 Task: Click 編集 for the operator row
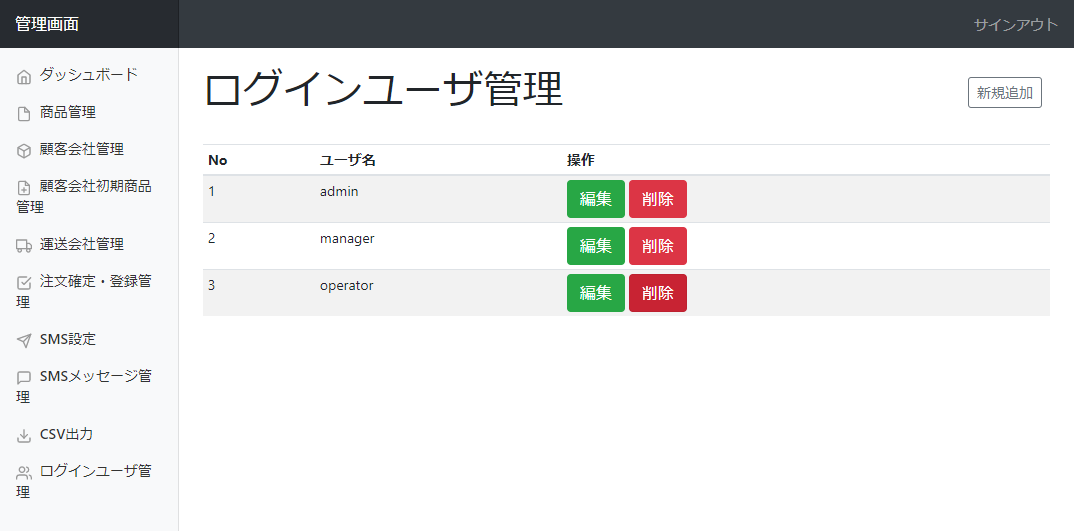coord(596,293)
